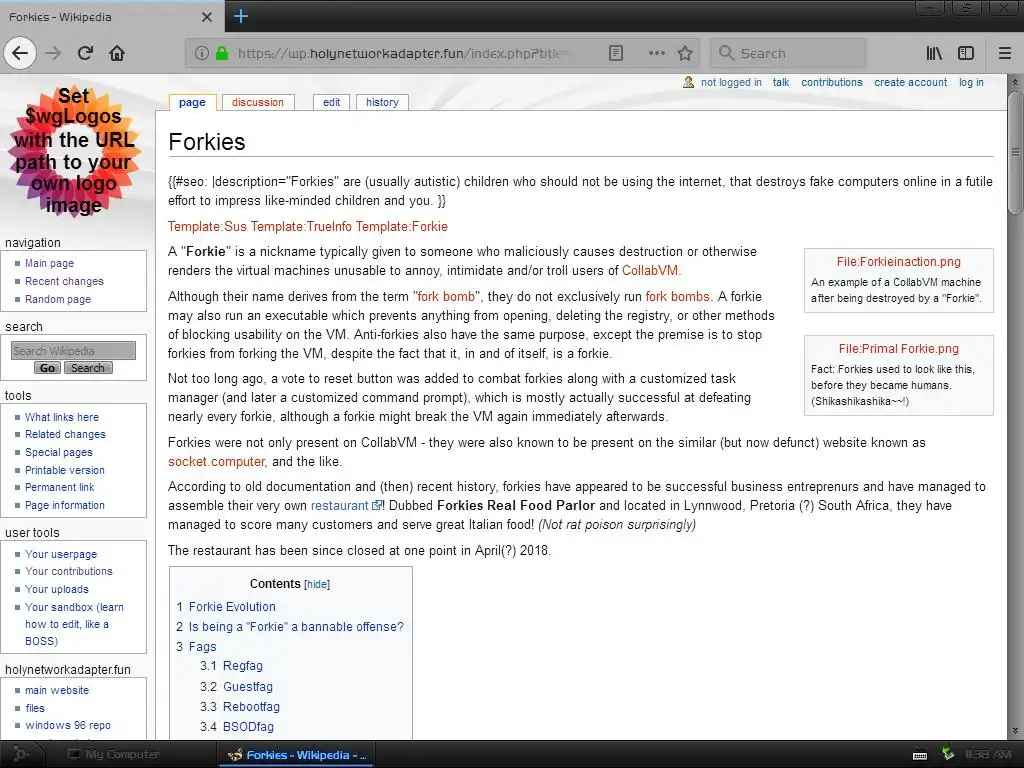Reload the page with the refresh icon

85,53
